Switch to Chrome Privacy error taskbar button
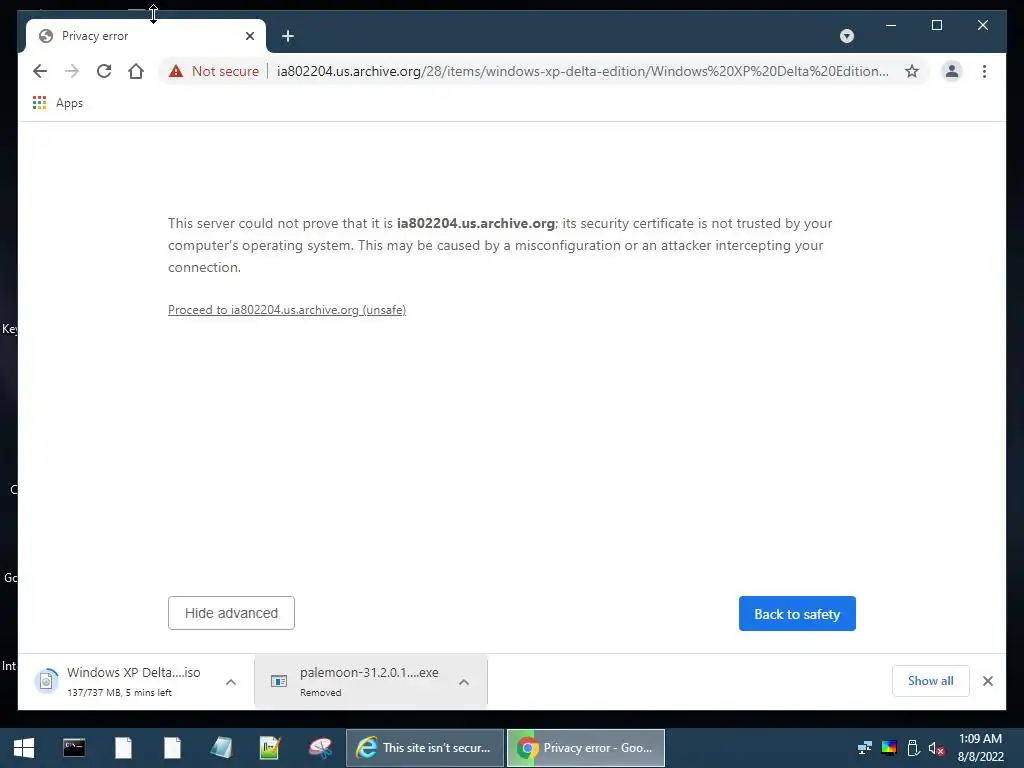 586,748
